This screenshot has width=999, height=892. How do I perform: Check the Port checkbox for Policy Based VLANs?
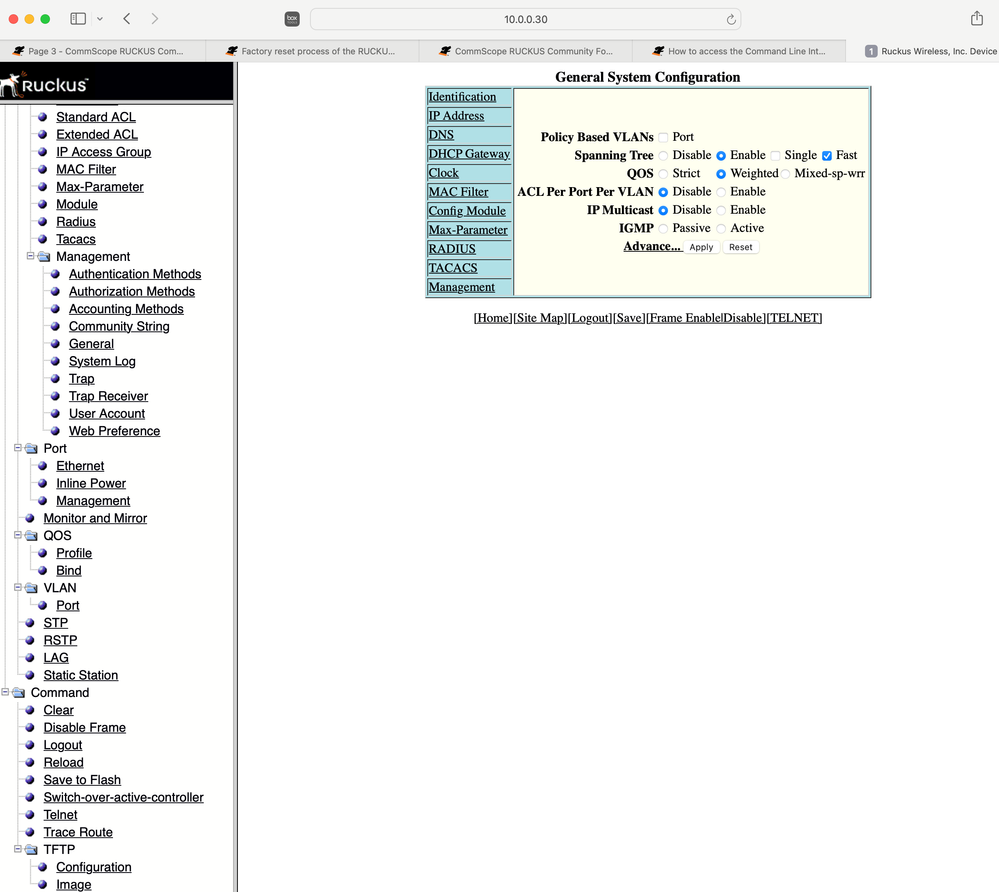[661, 137]
